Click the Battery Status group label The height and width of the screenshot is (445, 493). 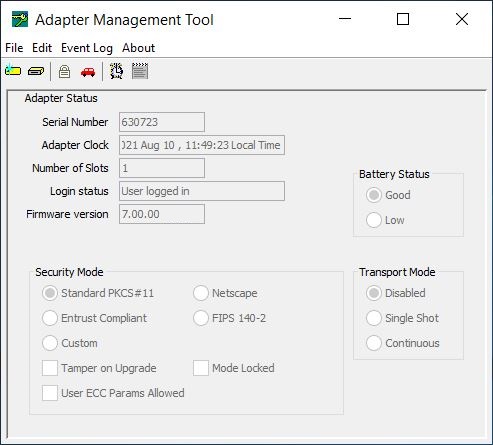[x=394, y=174]
